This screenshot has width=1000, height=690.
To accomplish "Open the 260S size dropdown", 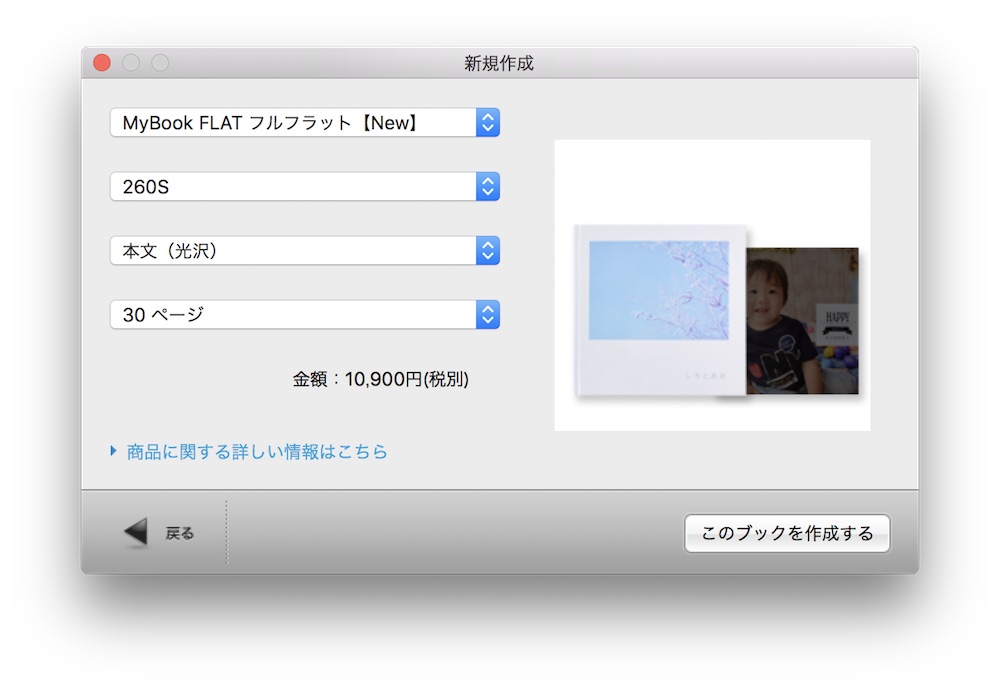I will coord(305,186).
